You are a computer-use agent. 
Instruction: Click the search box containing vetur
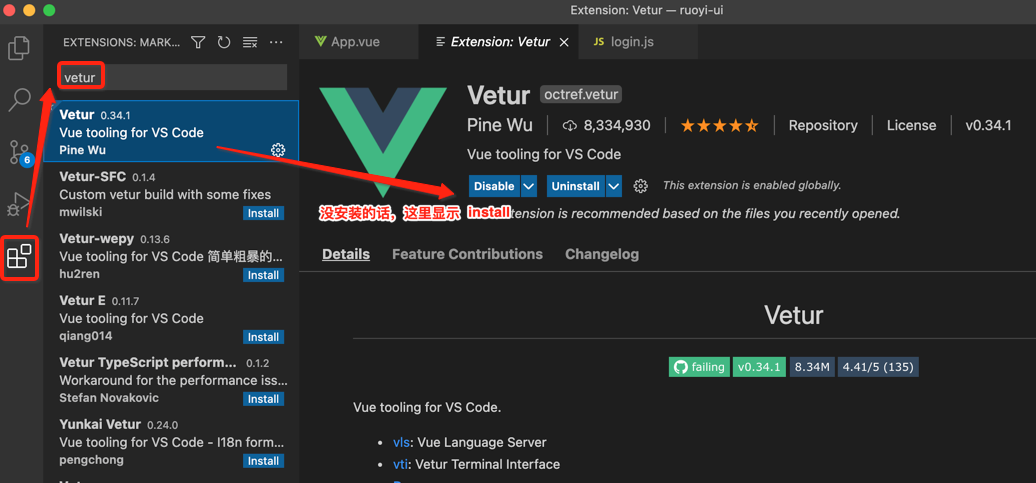173,77
